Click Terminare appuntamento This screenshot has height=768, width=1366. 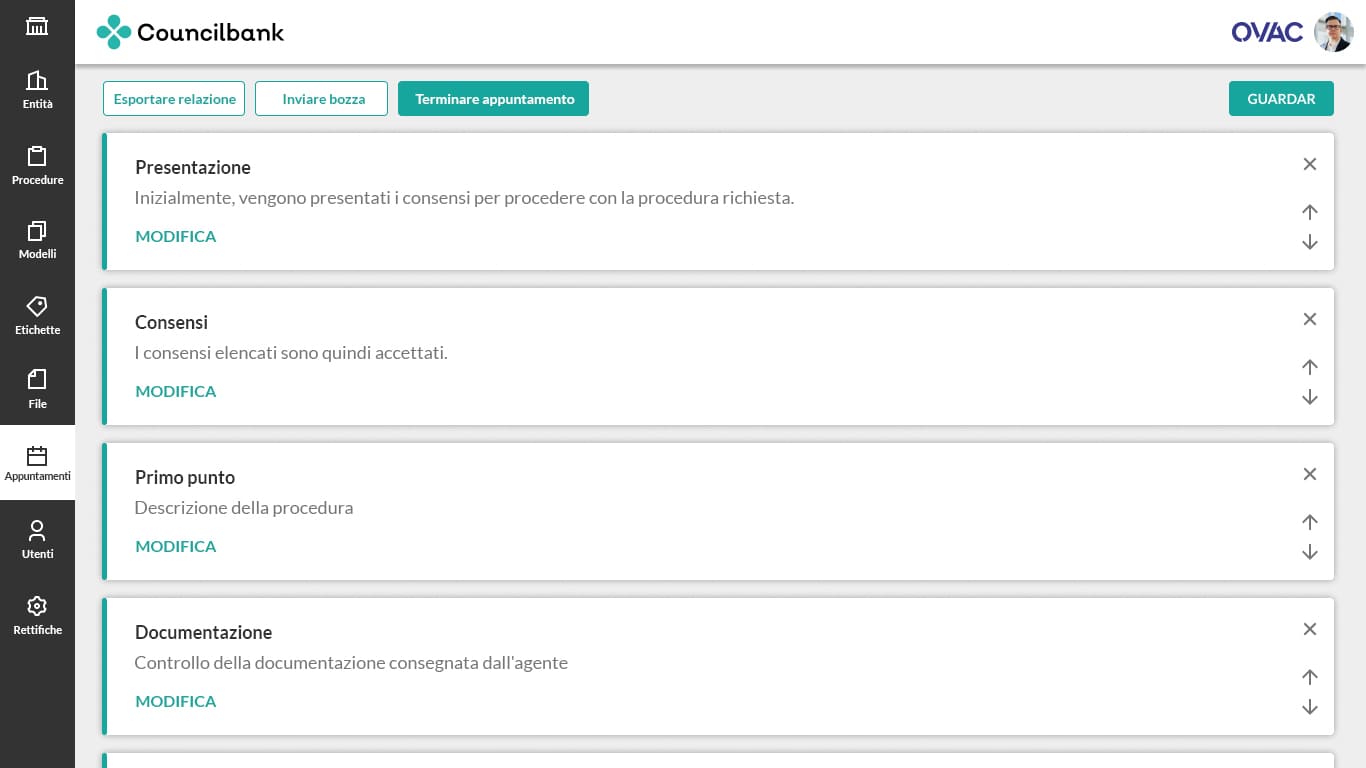point(493,99)
